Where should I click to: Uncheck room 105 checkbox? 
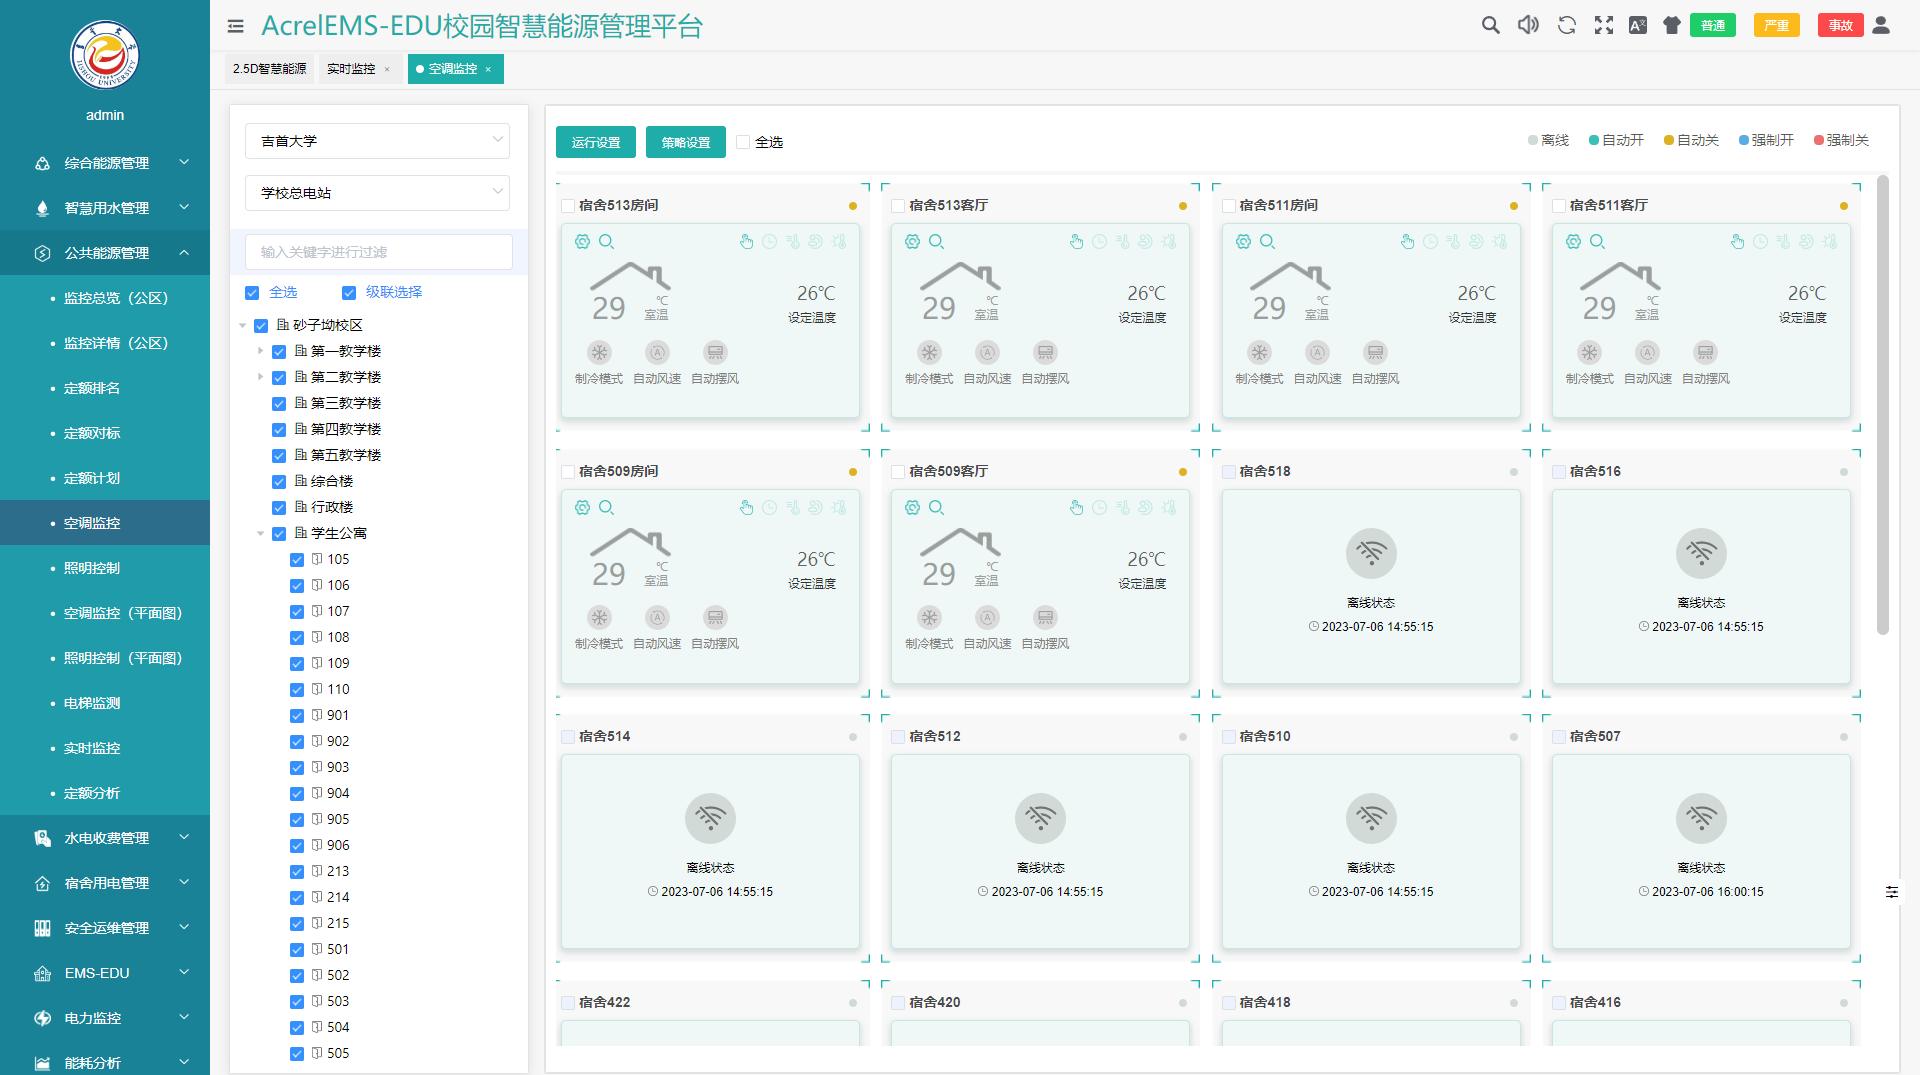pos(297,560)
